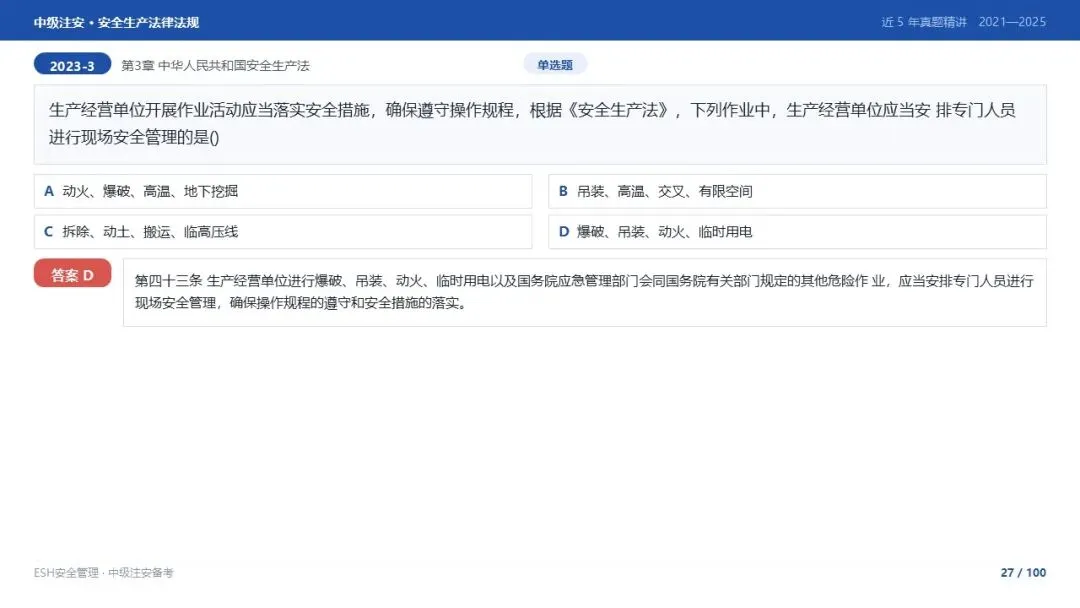Select option D 爆破、吊装、动火、临时用电
The image size is (1080, 608).
(797, 232)
